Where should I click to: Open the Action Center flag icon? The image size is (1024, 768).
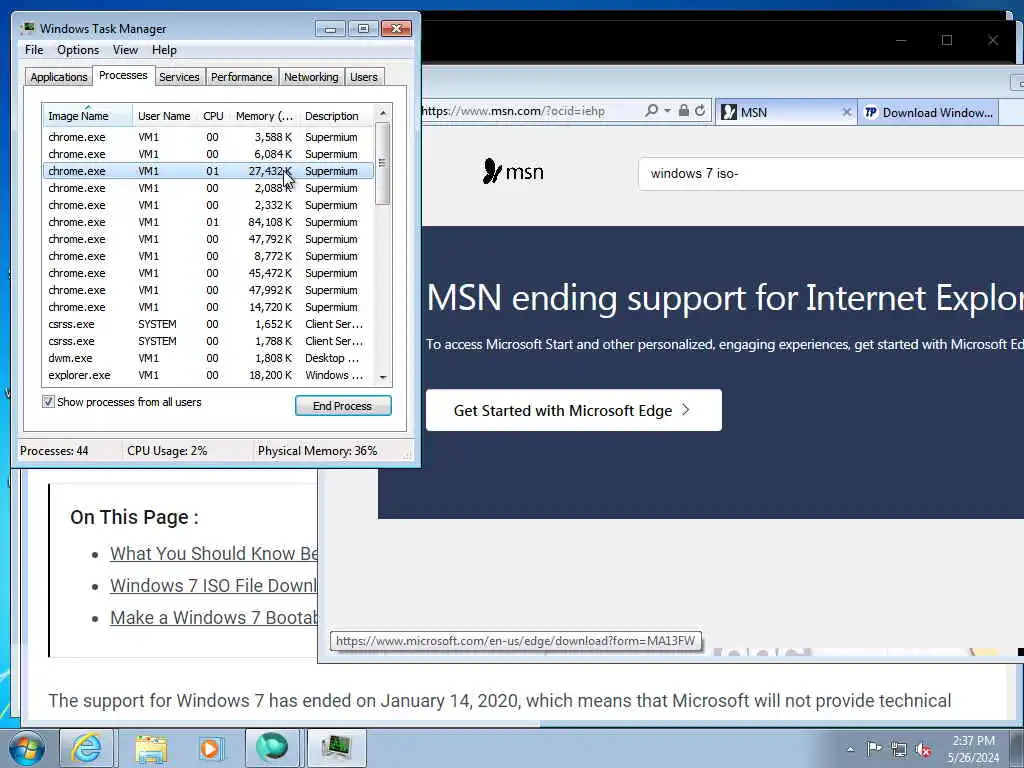(874, 748)
